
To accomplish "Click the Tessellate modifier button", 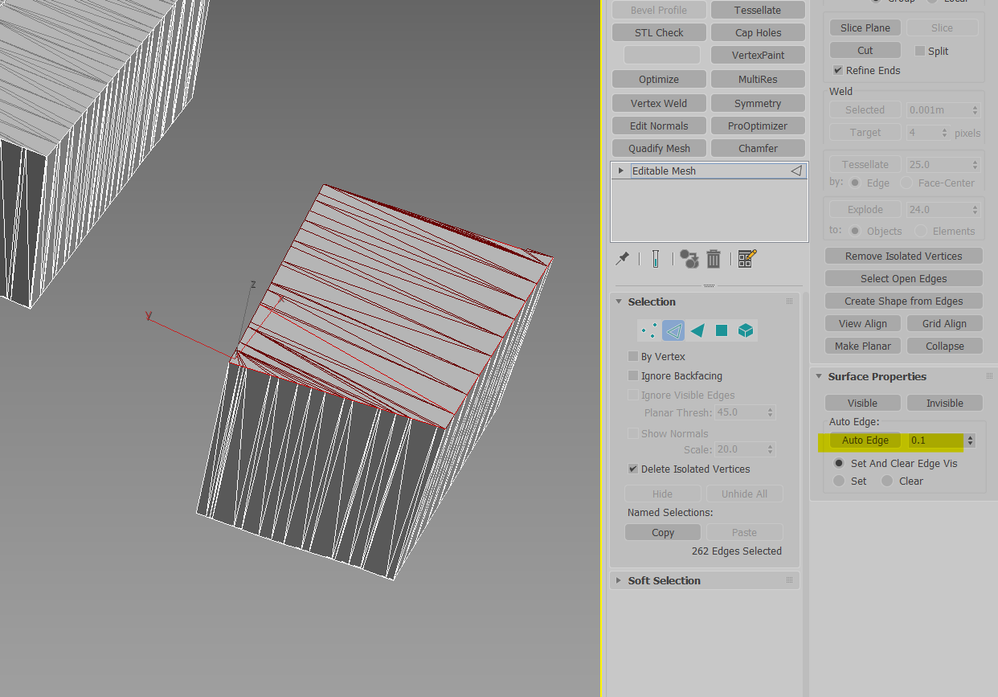I will pyautogui.click(x=757, y=10).
